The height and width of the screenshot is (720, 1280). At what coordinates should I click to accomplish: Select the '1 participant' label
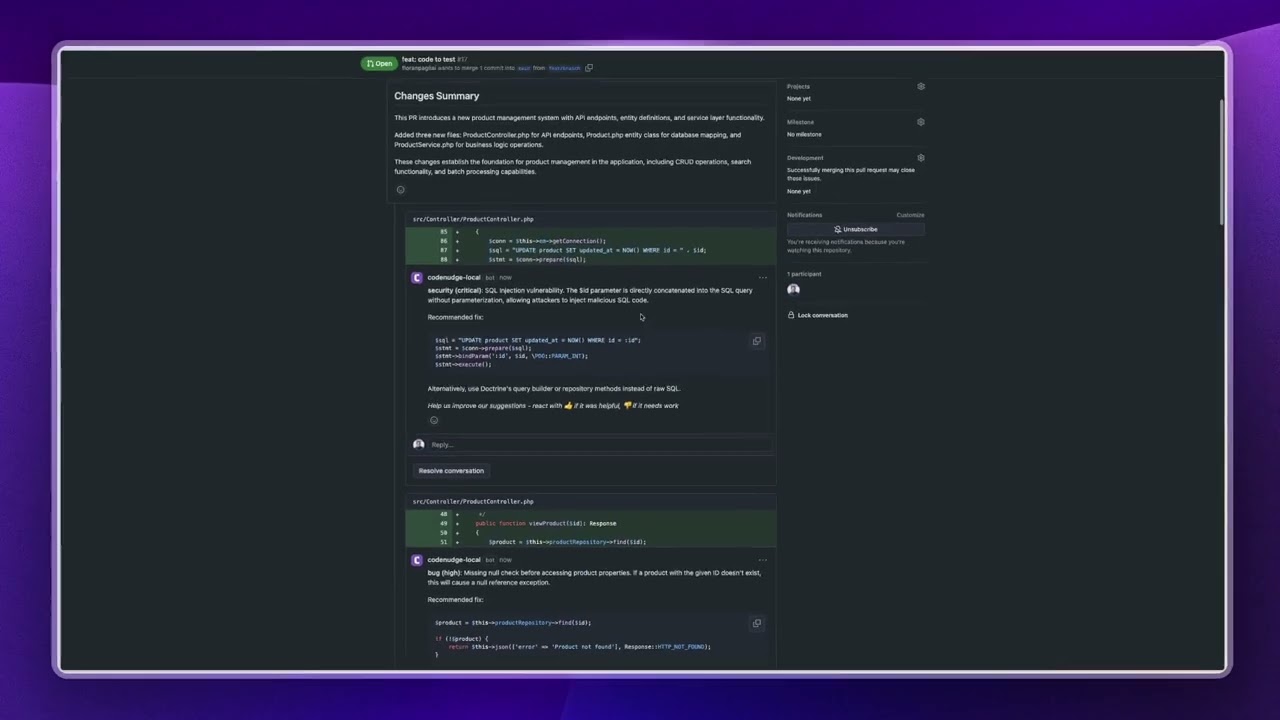(804, 274)
